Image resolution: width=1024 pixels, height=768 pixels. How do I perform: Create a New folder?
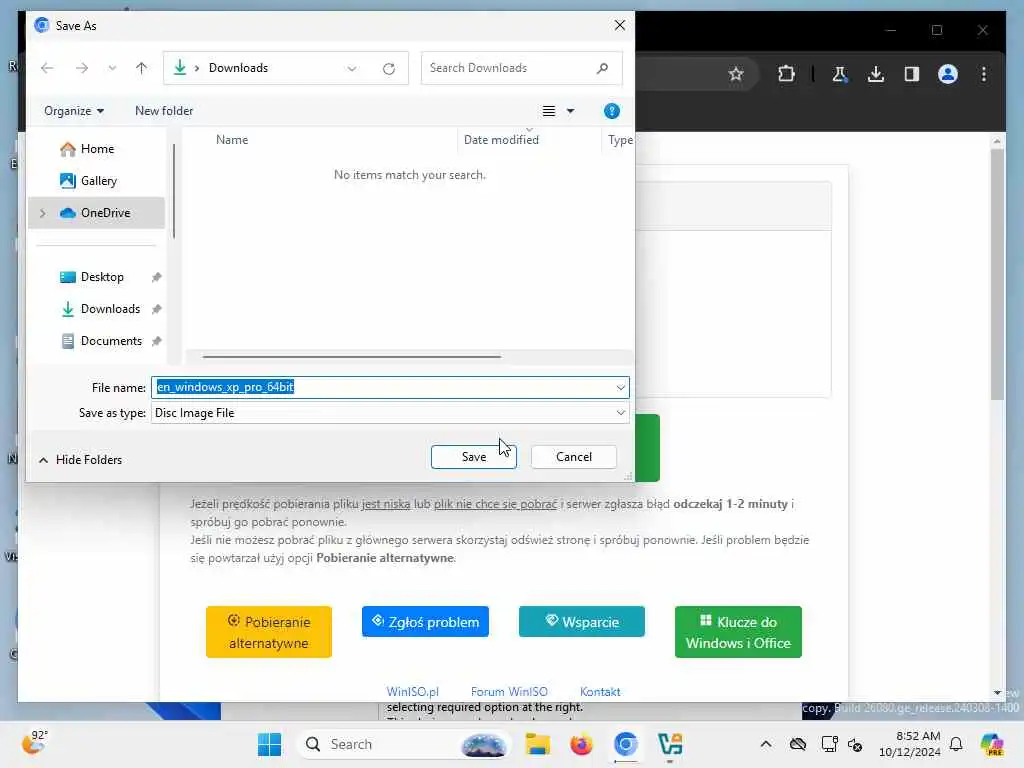click(164, 111)
